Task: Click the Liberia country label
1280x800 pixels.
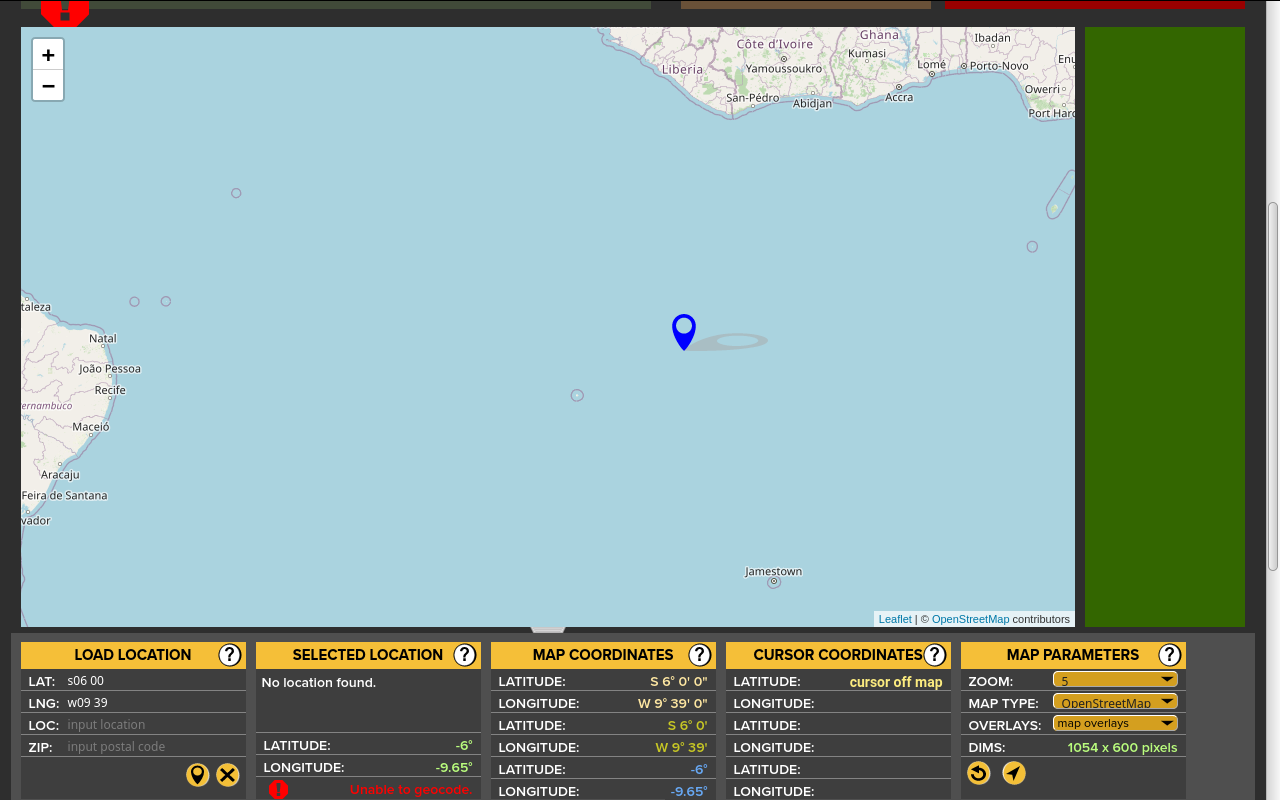Action: (x=682, y=70)
